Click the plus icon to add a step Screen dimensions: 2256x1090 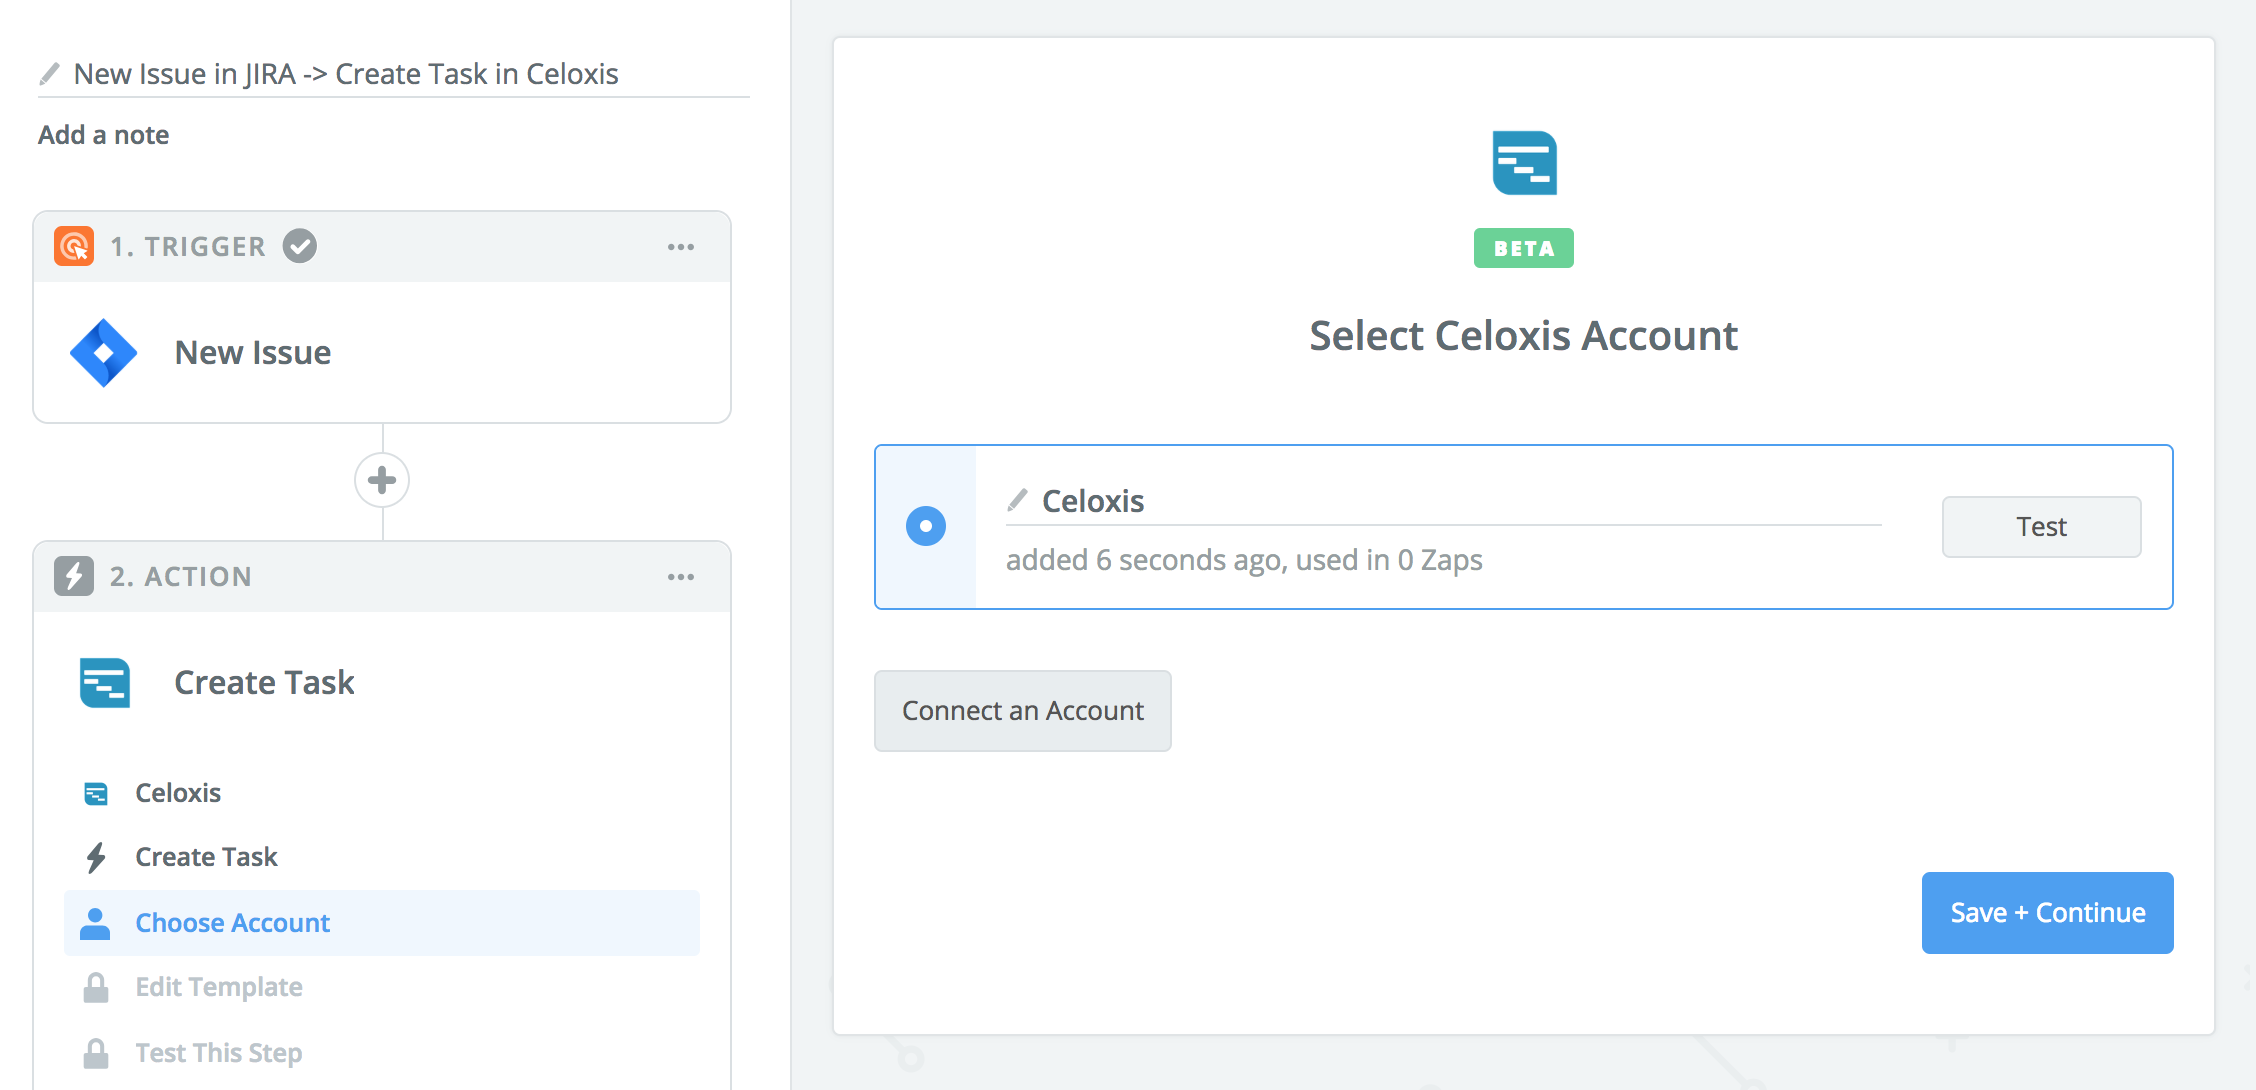tap(382, 480)
